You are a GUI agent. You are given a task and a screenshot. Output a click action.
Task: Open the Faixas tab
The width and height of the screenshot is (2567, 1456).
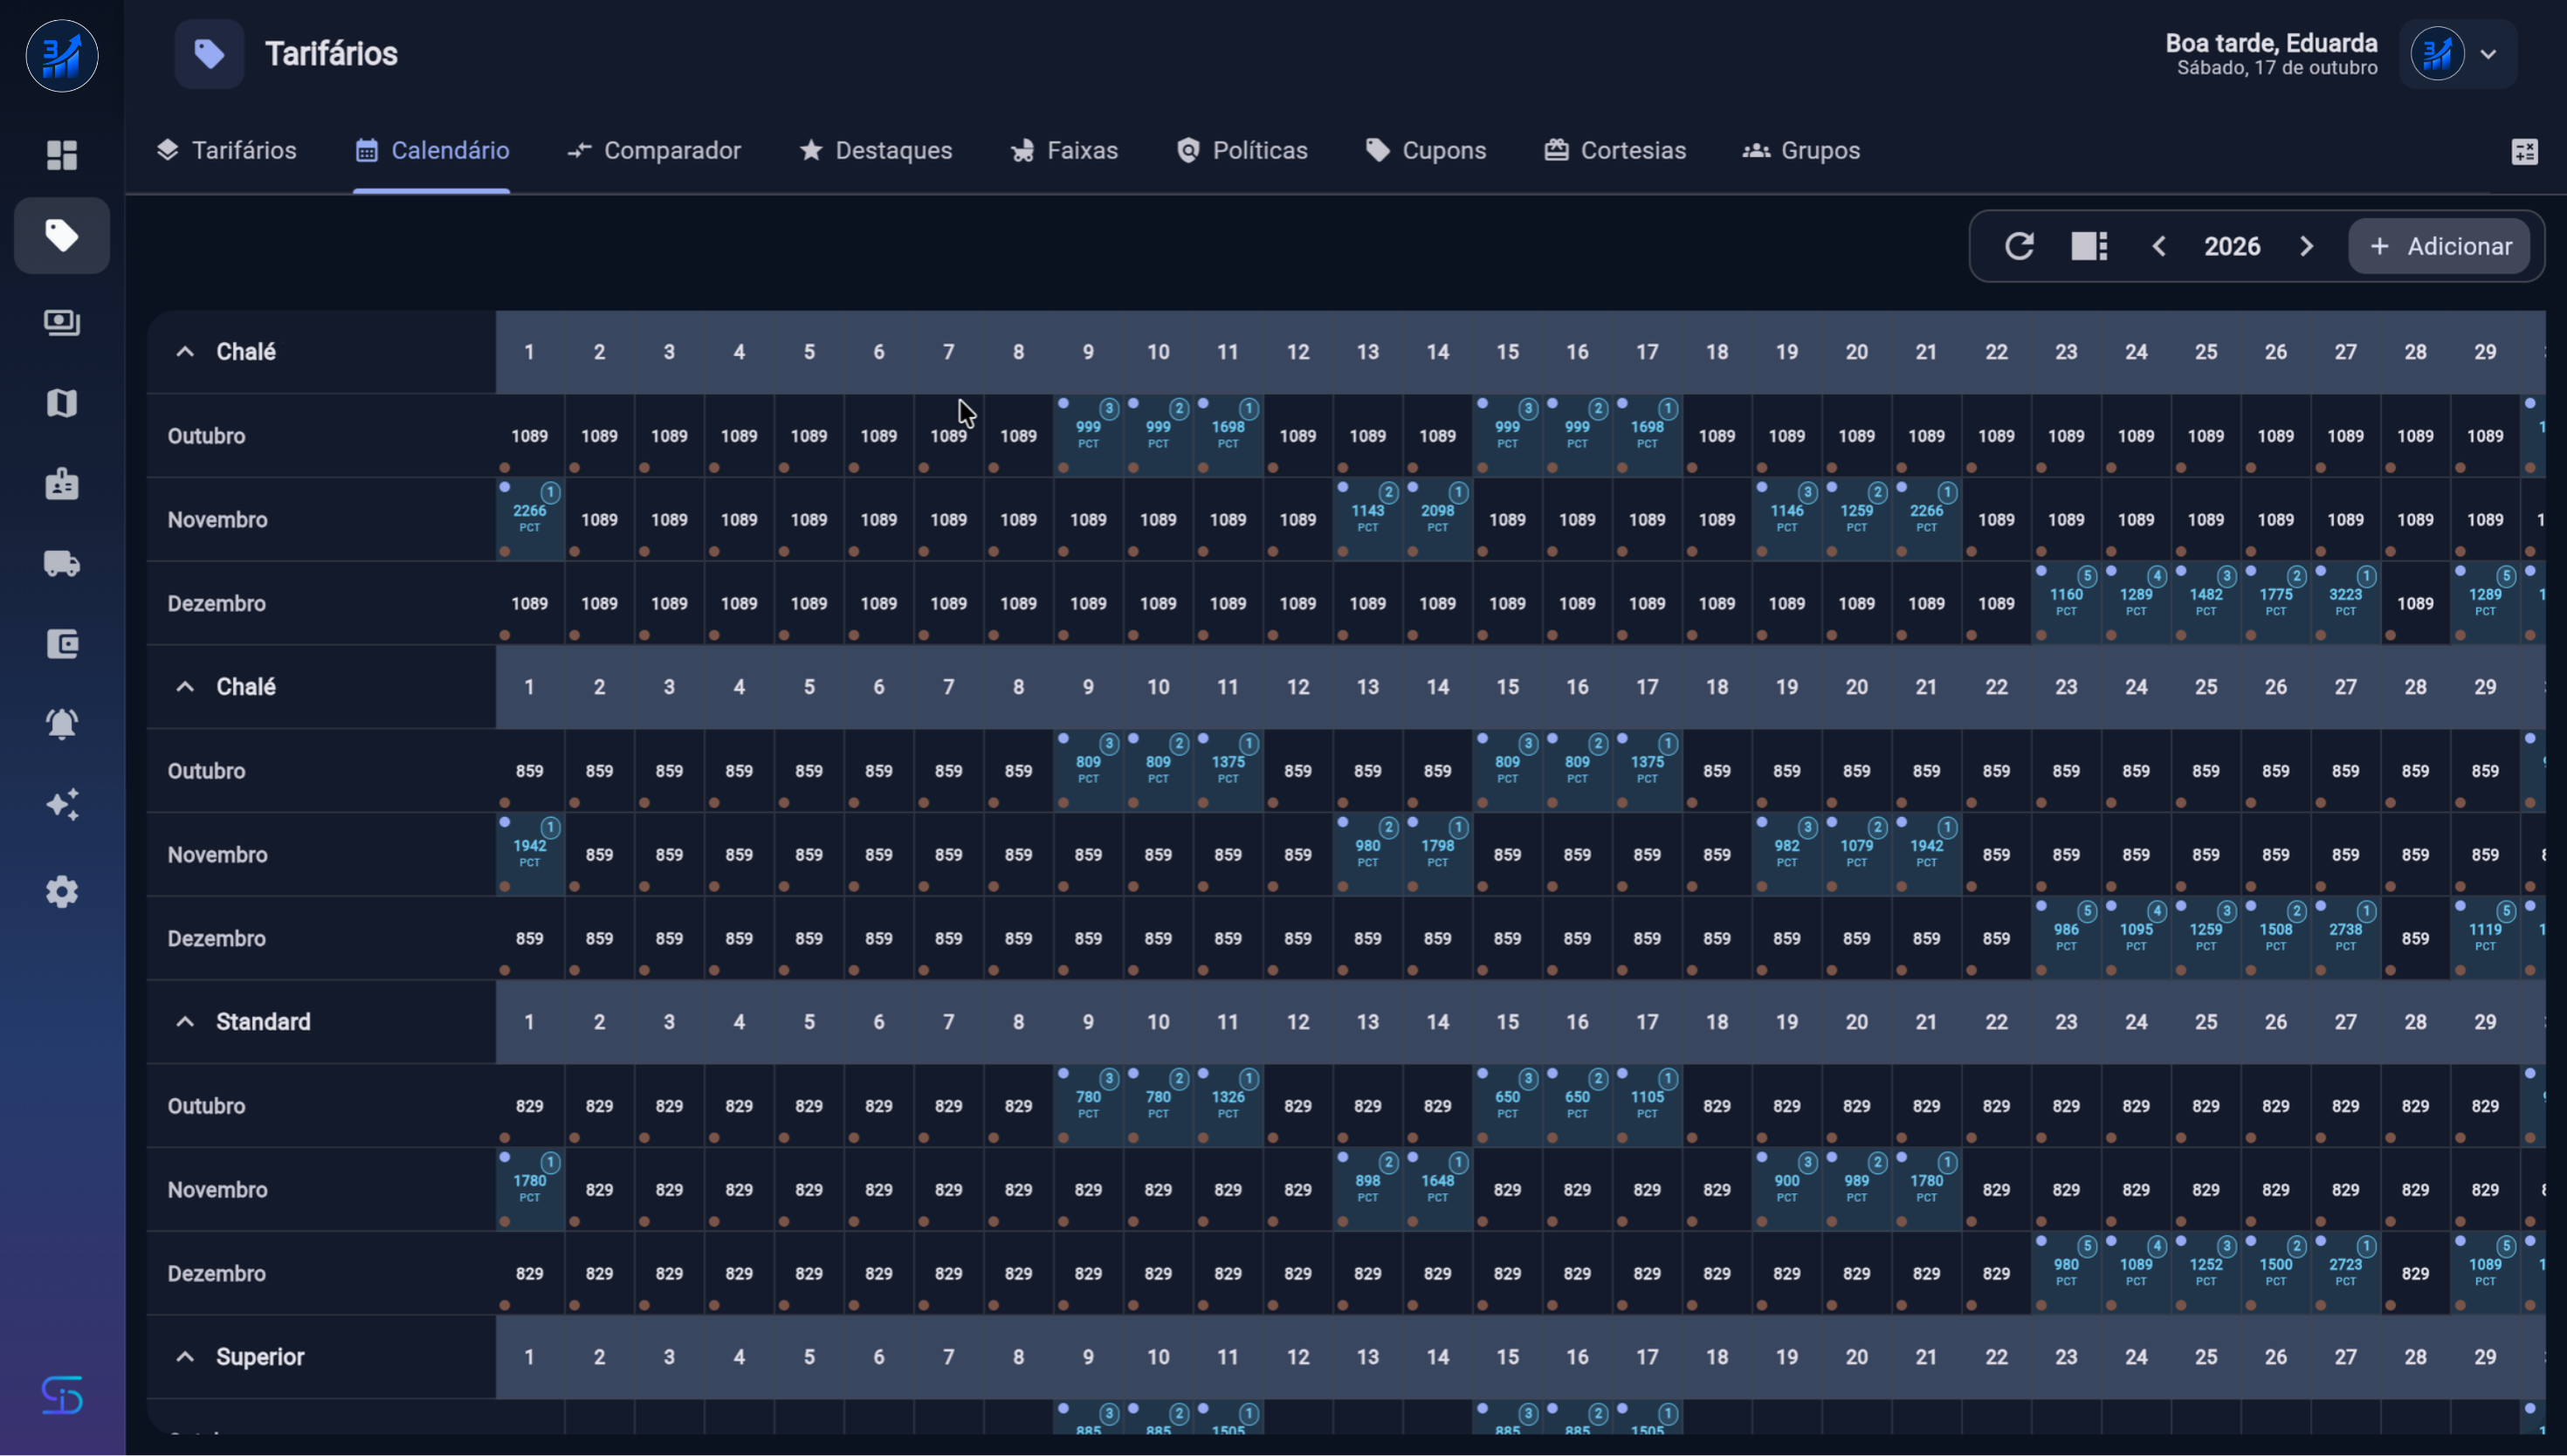pyautogui.click(x=1064, y=151)
